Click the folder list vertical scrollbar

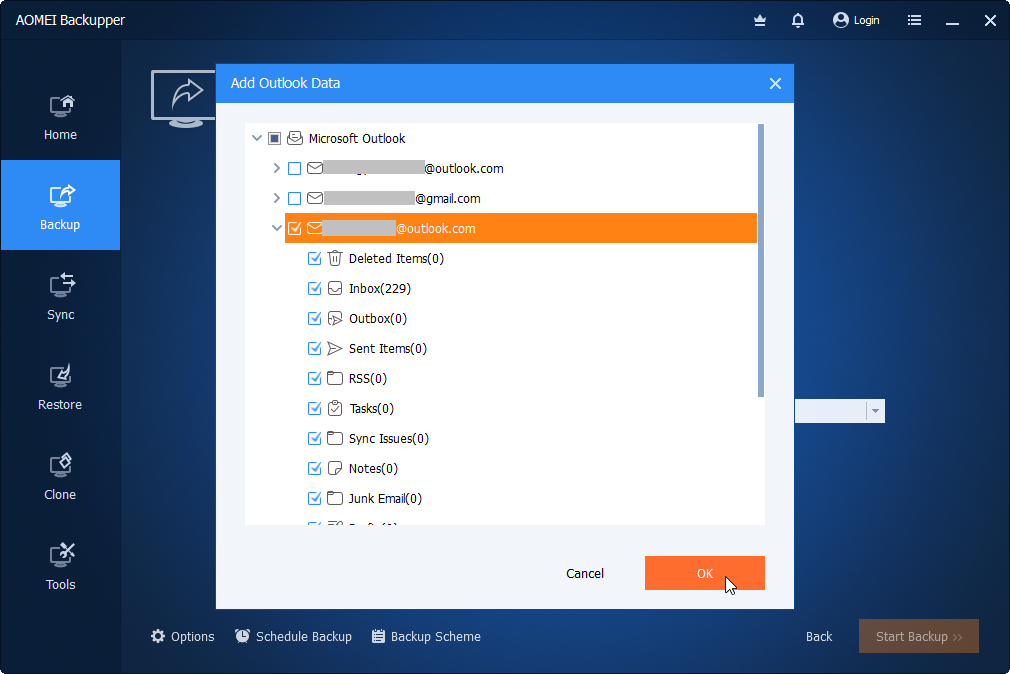(x=761, y=260)
